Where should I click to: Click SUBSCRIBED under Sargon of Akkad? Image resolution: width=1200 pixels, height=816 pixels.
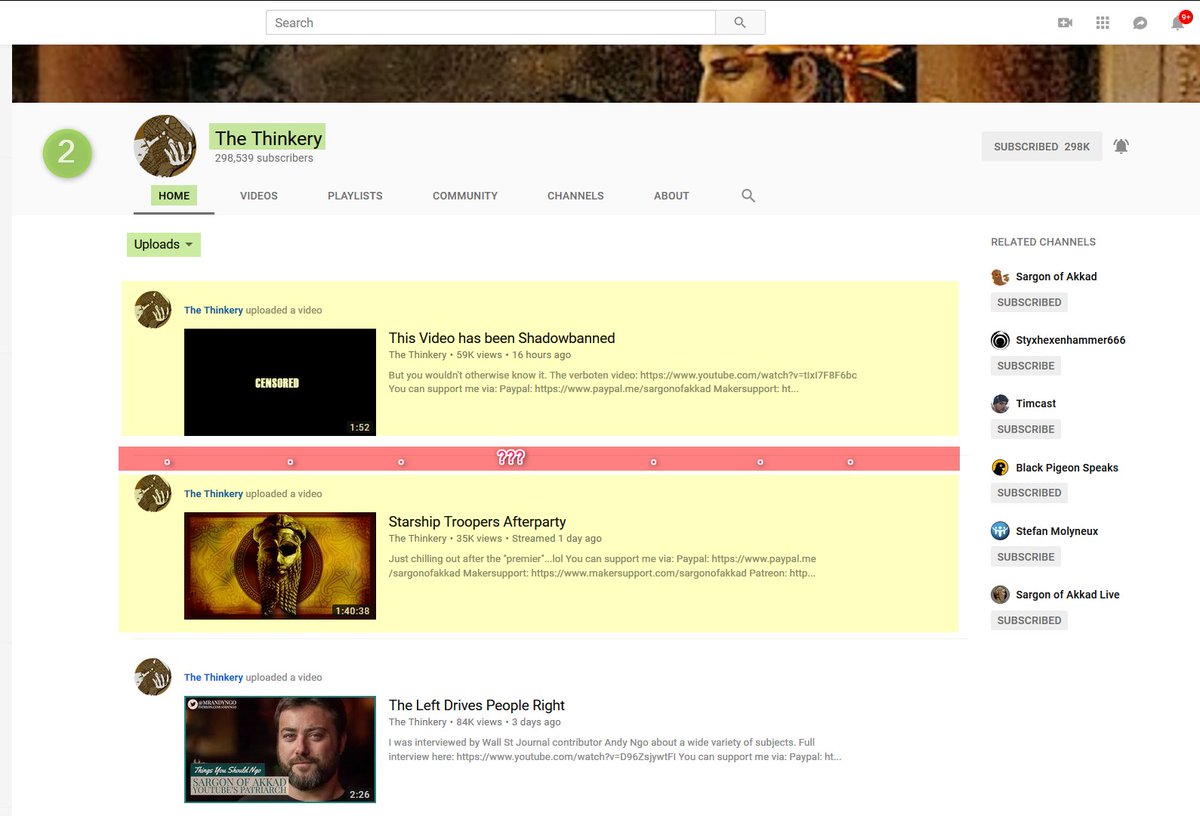[x=1029, y=302]
